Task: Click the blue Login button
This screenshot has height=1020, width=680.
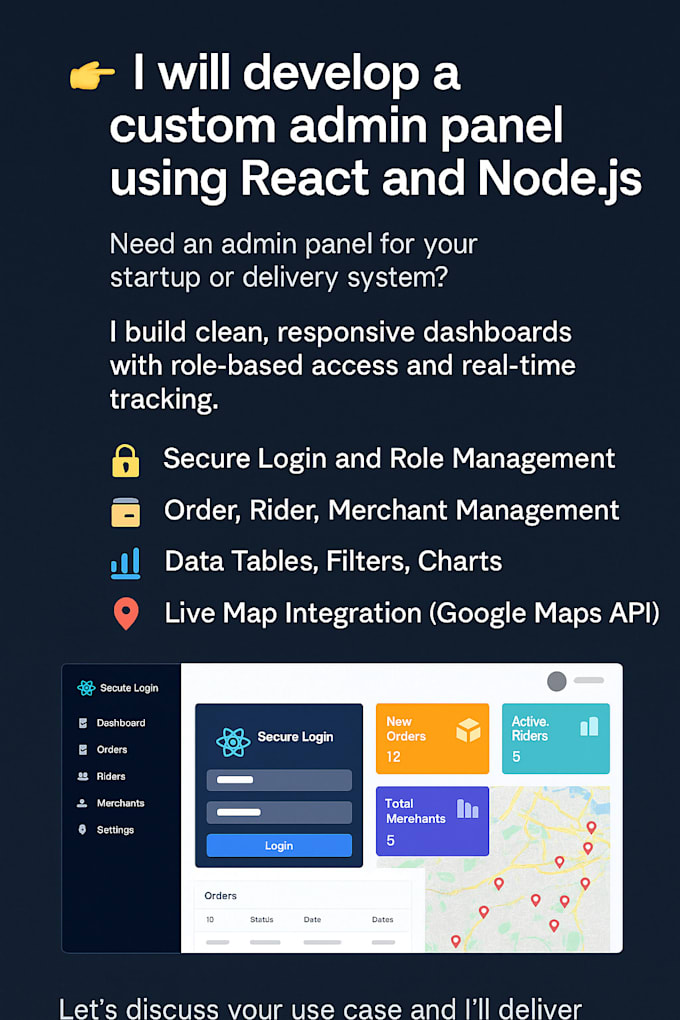Action: coord(279,845)
